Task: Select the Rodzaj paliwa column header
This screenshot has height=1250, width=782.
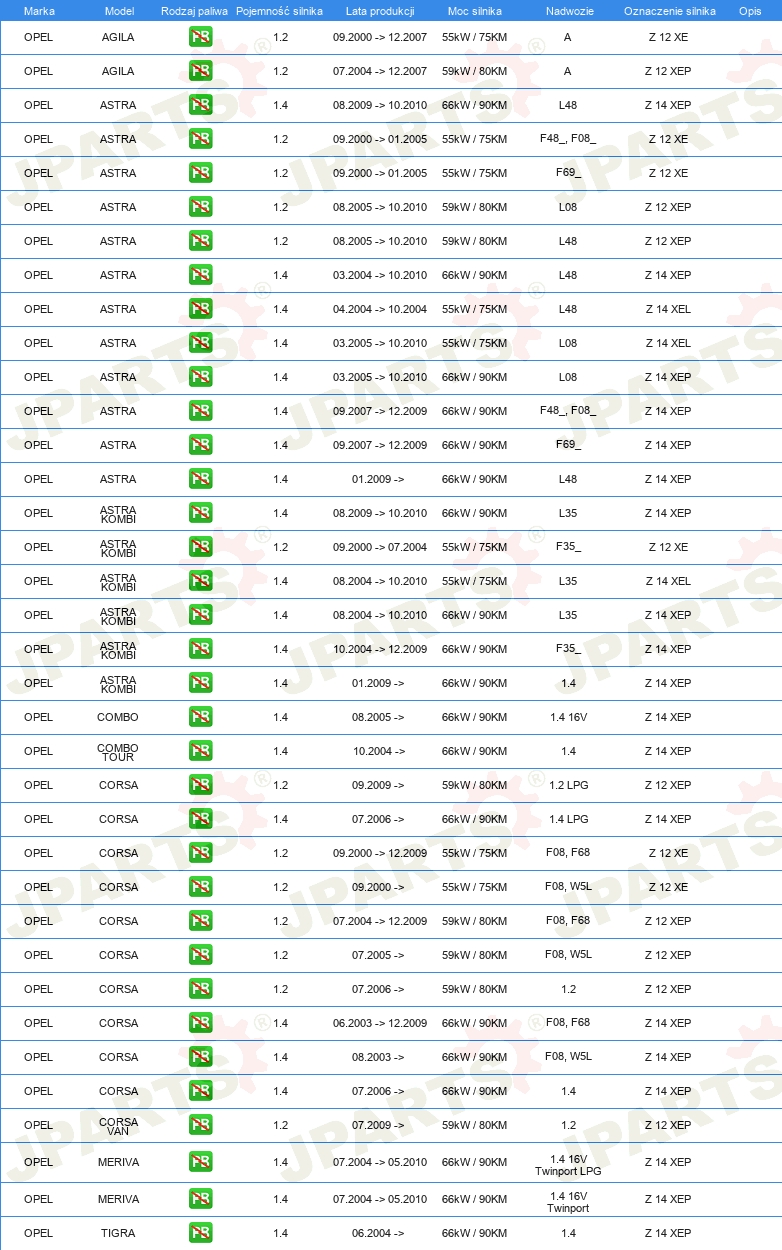Action: coord(194,11)
